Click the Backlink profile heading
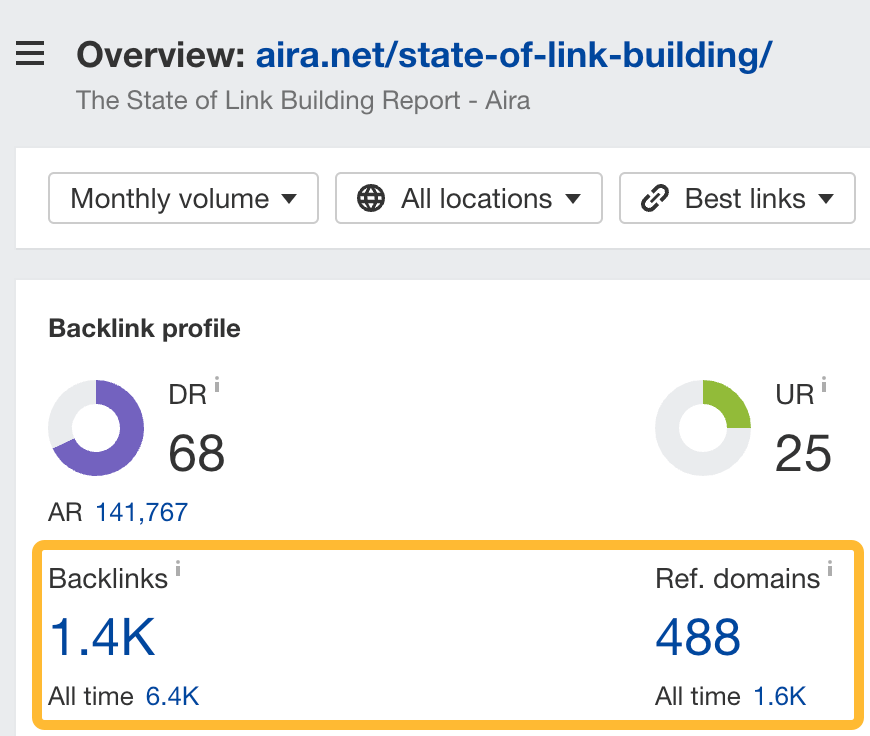Screen dimensions: 870x736 tap(144, 329)
